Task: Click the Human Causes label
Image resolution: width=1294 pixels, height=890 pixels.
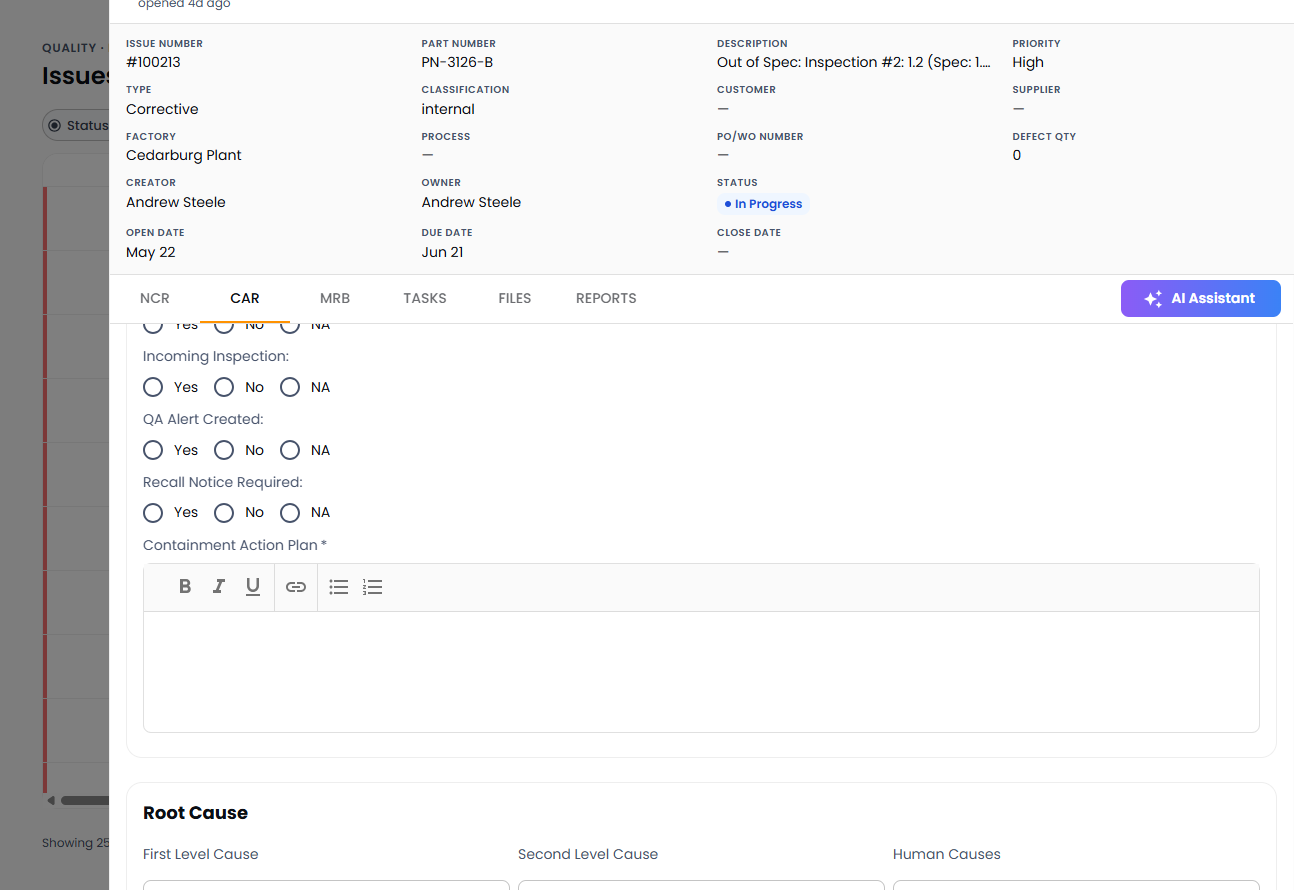Action: tap(947, 854)
